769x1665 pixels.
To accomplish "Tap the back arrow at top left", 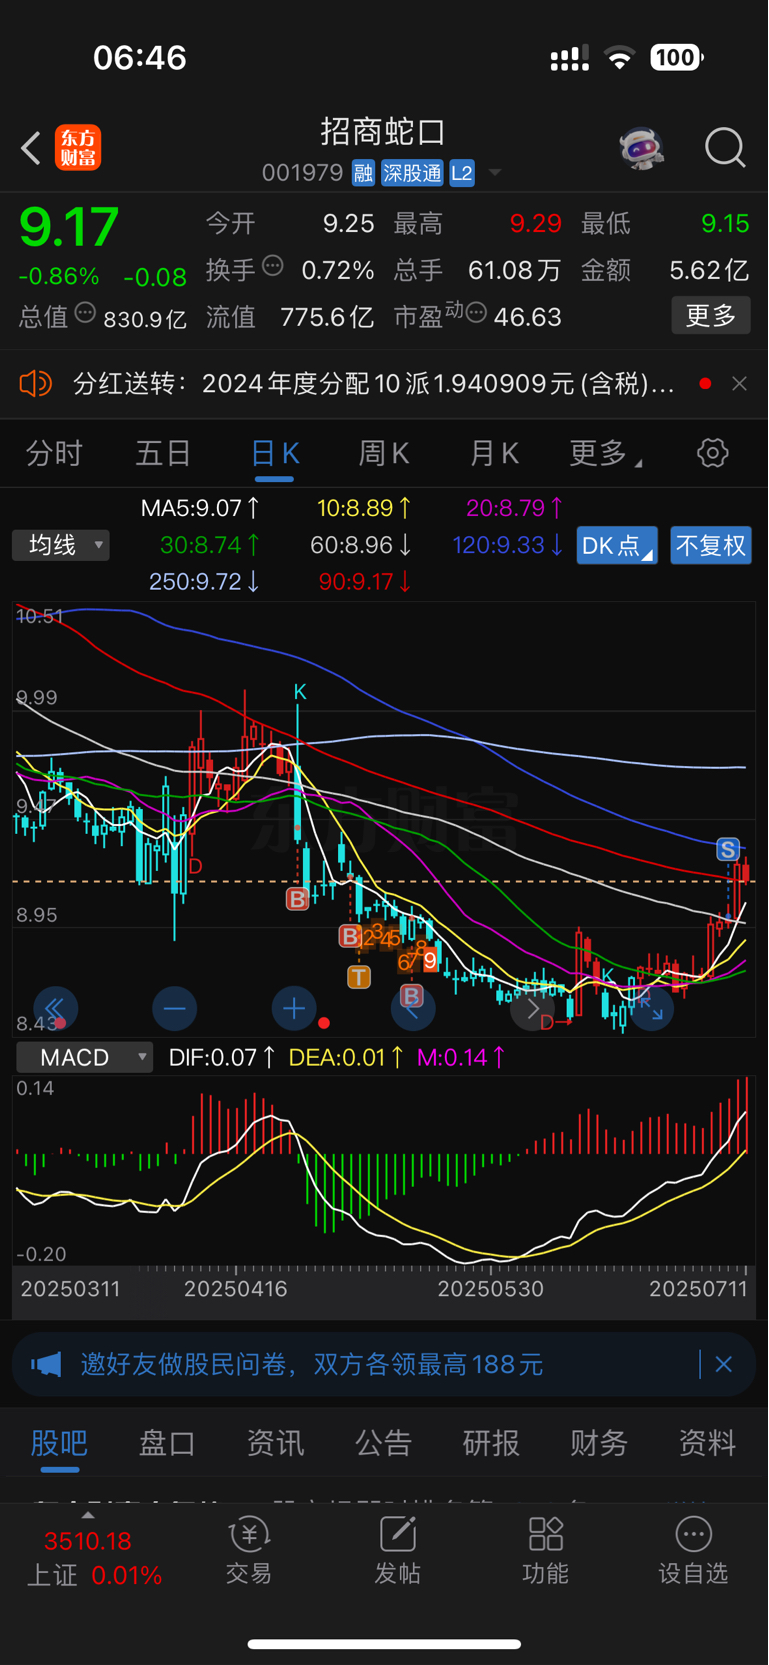I will tap(31, 148).
